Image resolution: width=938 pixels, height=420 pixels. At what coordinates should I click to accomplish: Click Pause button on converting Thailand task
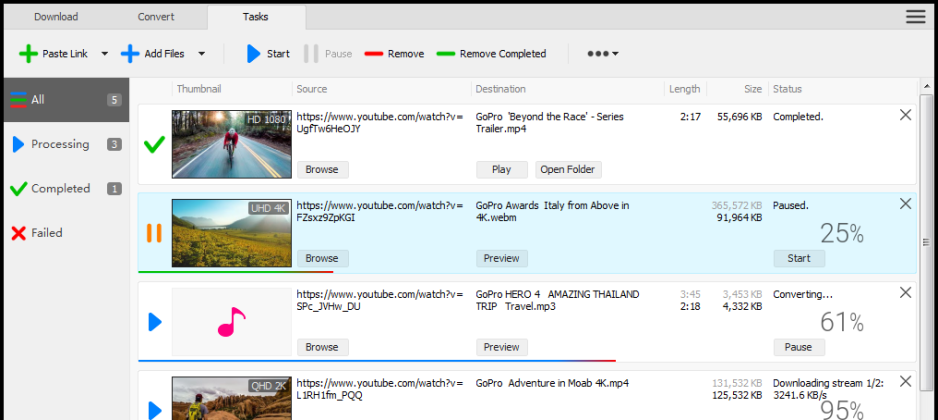pyautogui.click(x=799, y=347)
